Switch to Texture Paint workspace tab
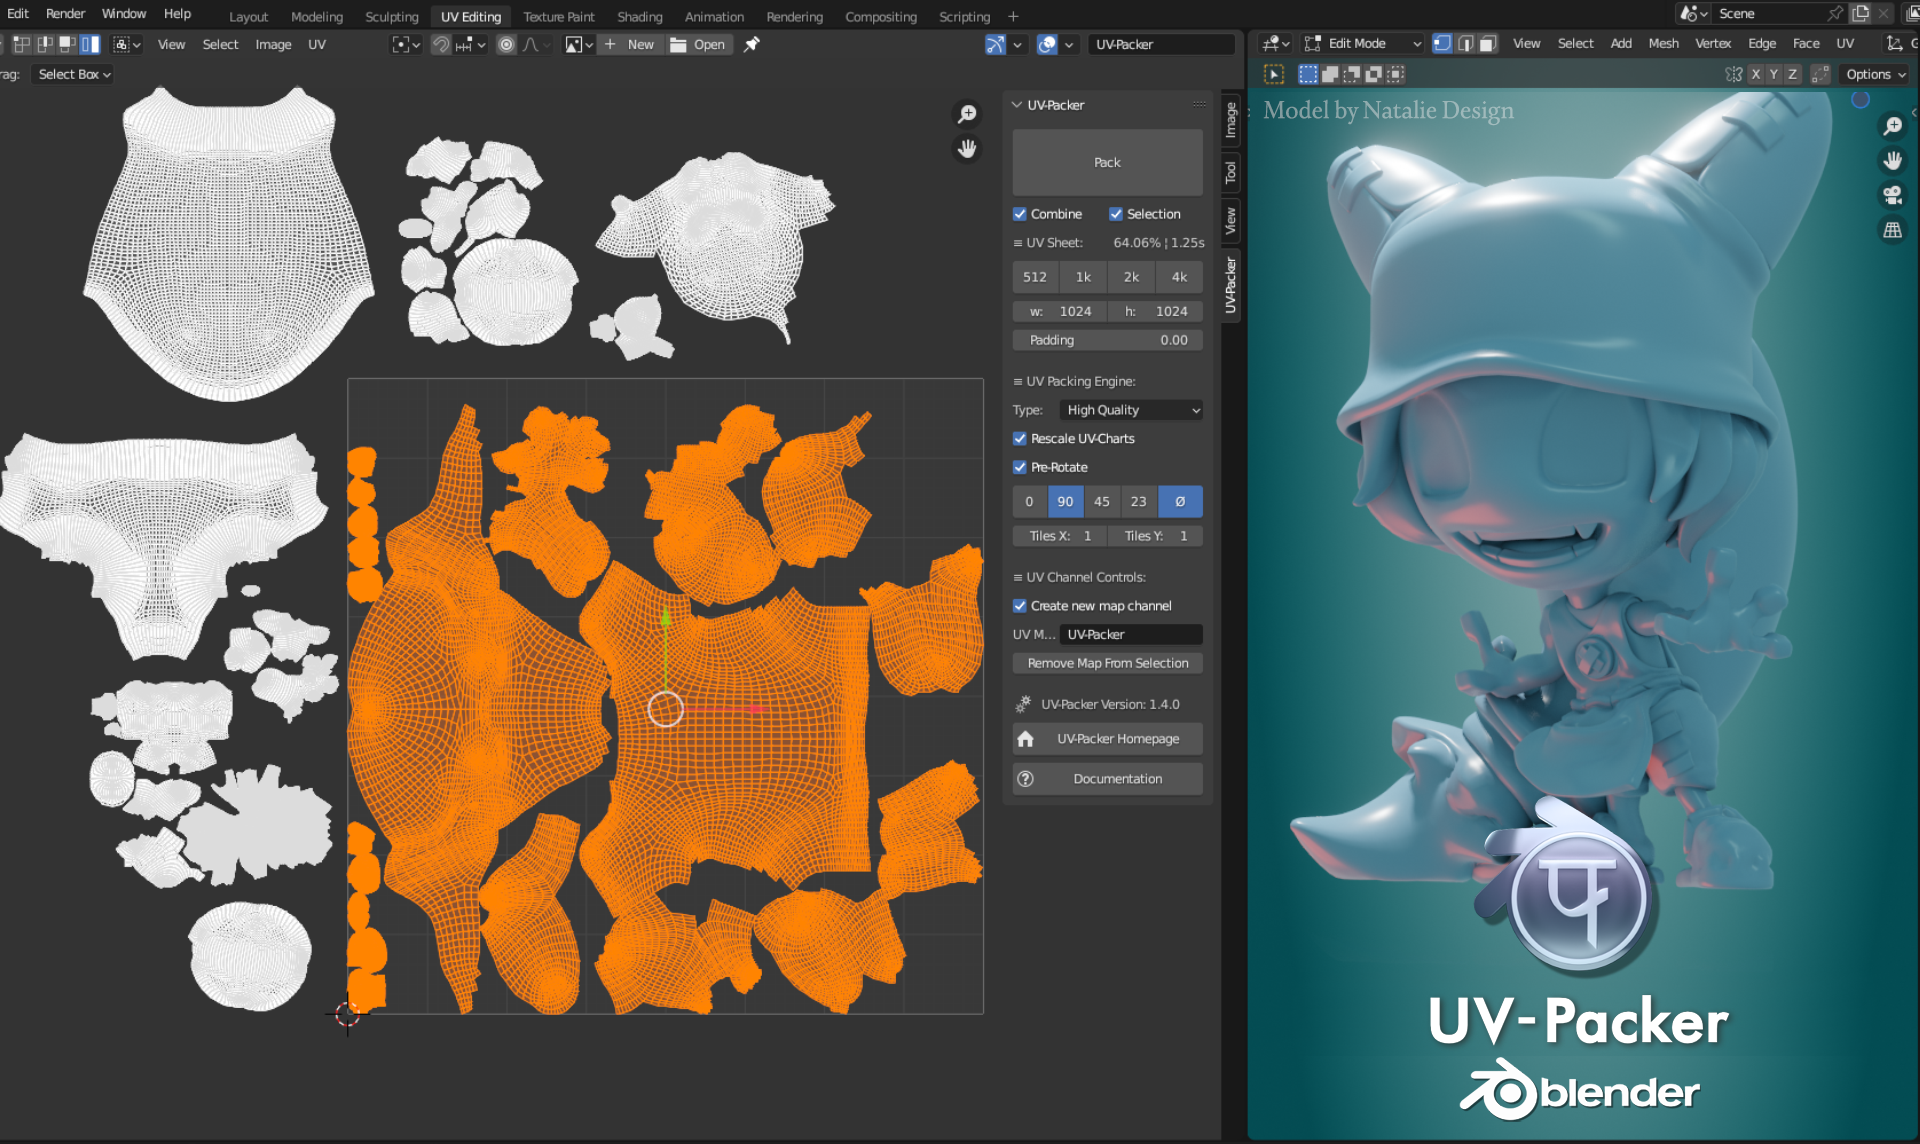 click(x=558, y=17)
